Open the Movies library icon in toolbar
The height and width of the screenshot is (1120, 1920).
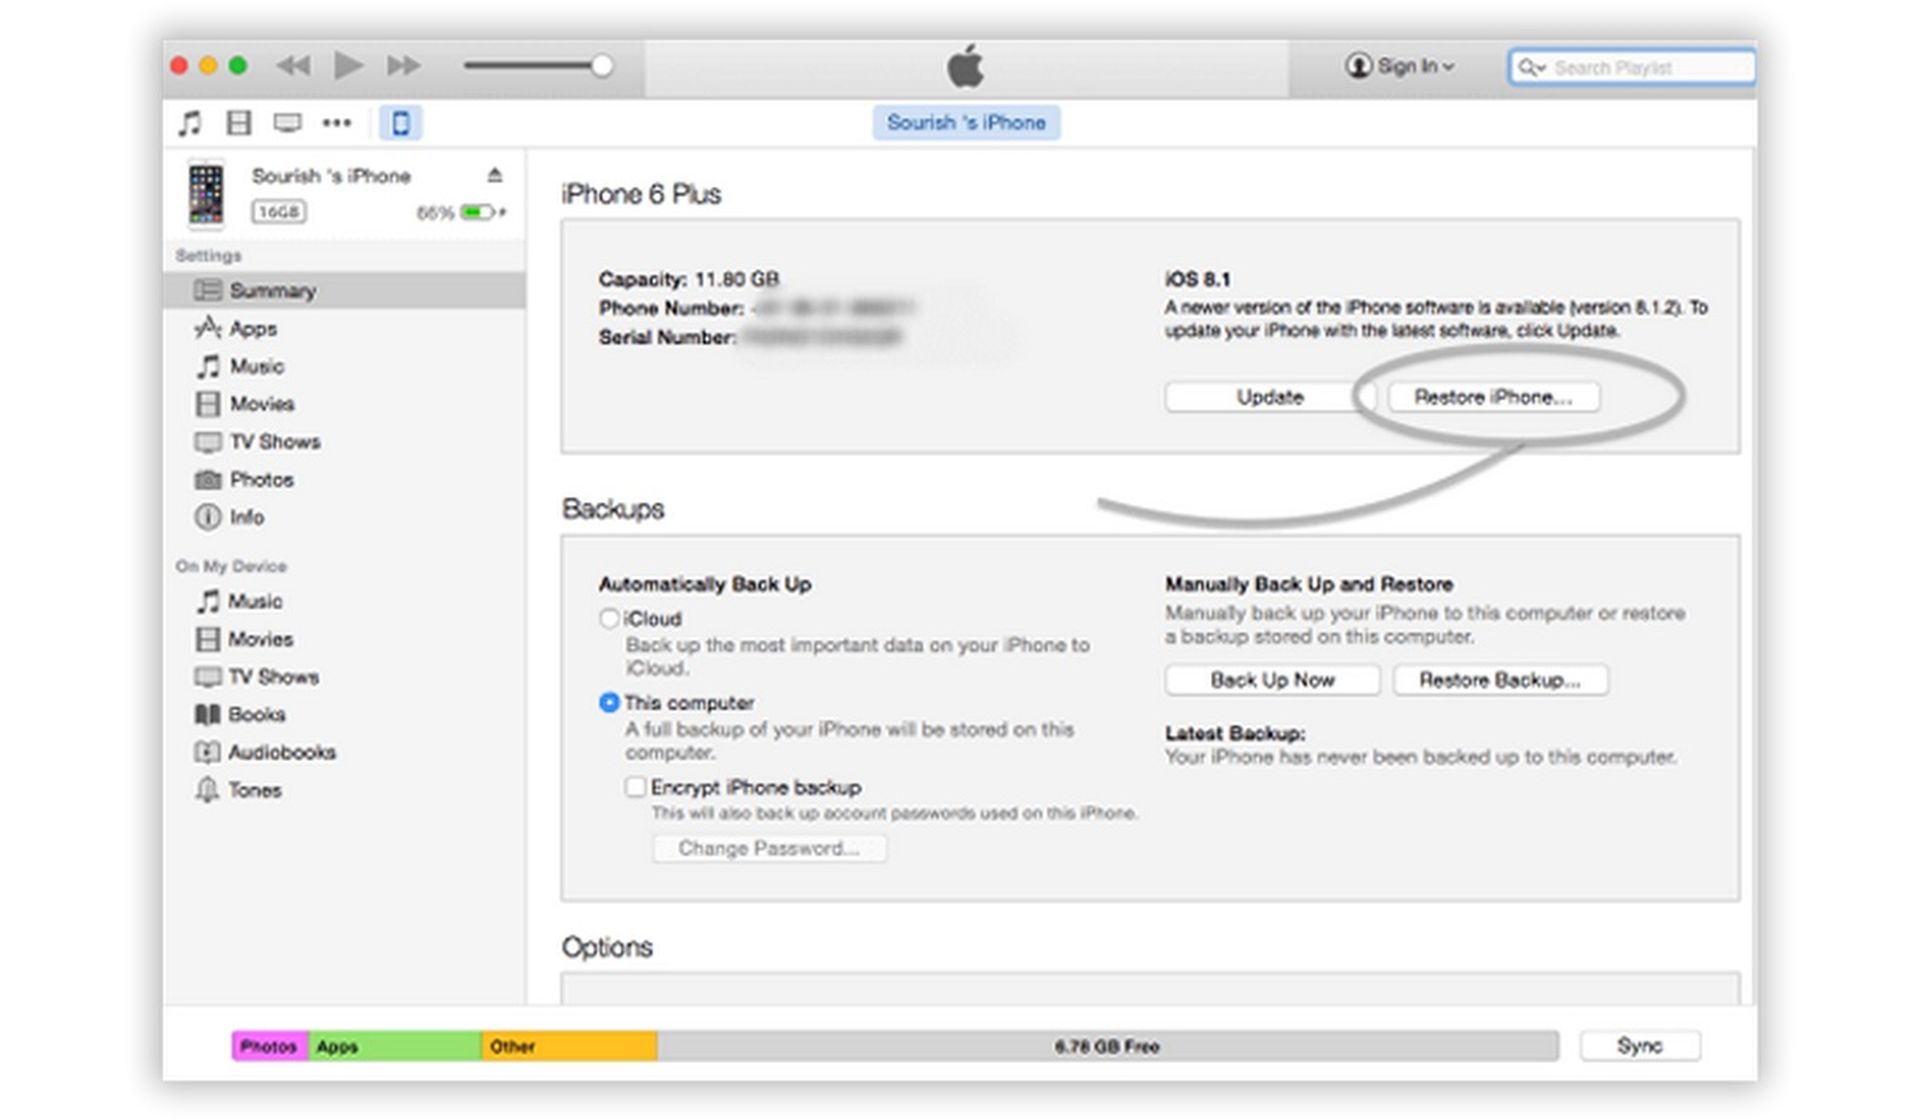click(x=238, y=123)
